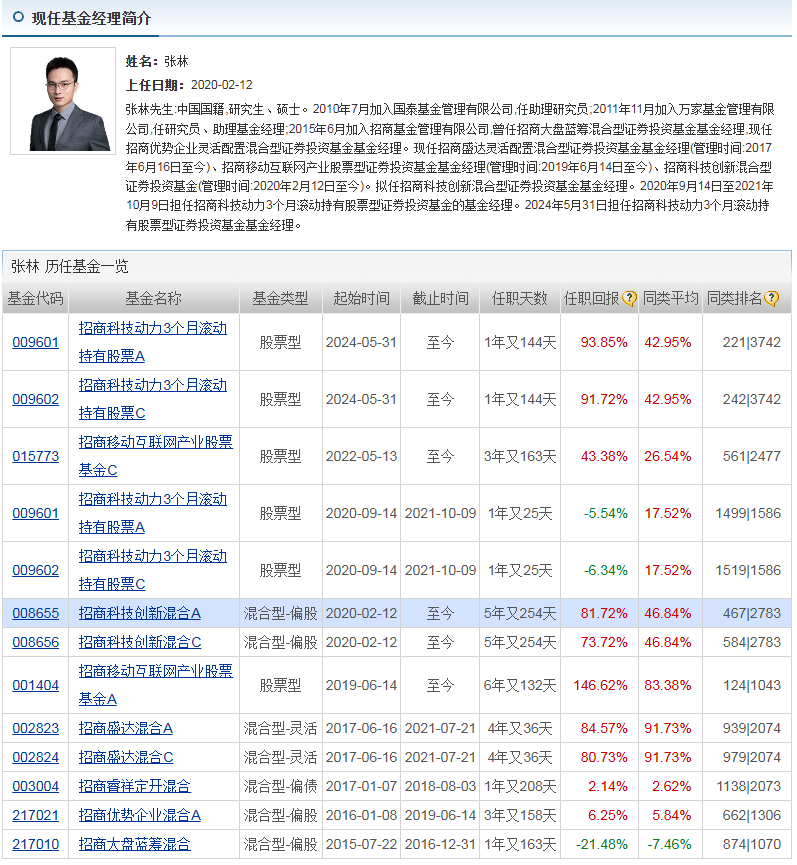
Task: Click the 2018-08-03 end date cell
Action: coord(440,787)
